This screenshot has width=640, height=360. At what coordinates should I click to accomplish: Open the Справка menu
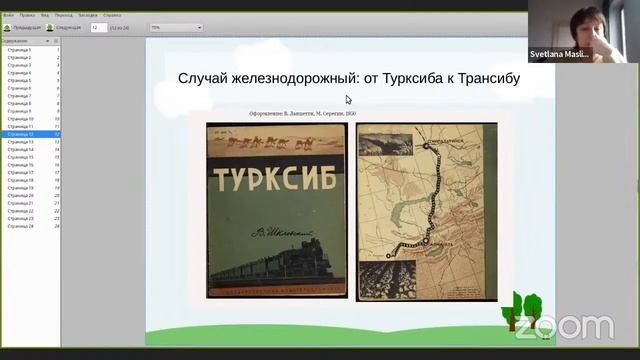click(112, 15)
